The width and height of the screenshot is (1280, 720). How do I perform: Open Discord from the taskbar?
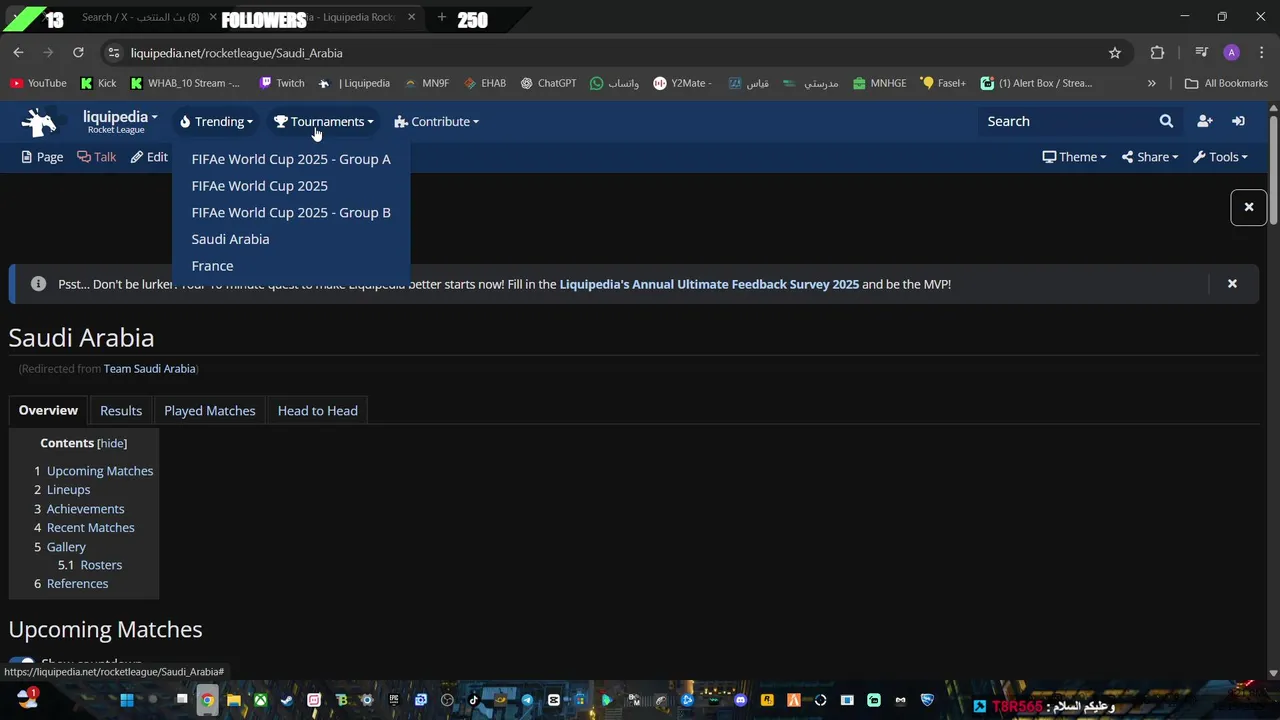[x=741, y=700]
